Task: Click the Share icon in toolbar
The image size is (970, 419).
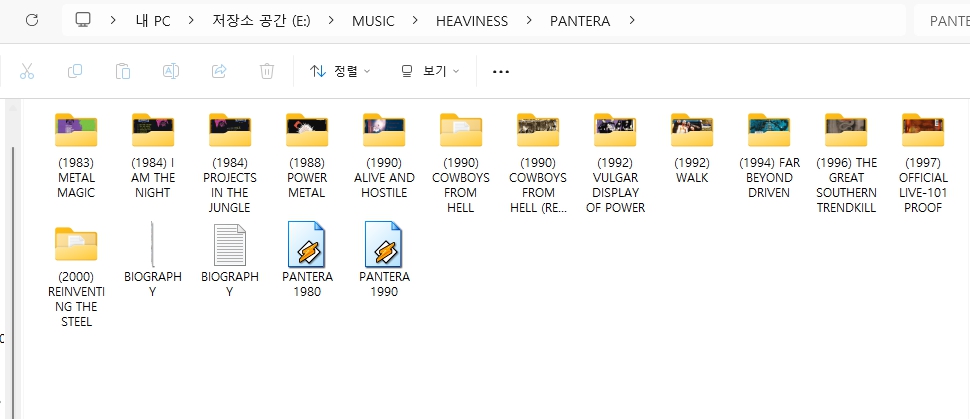Action: coord(219,71)
